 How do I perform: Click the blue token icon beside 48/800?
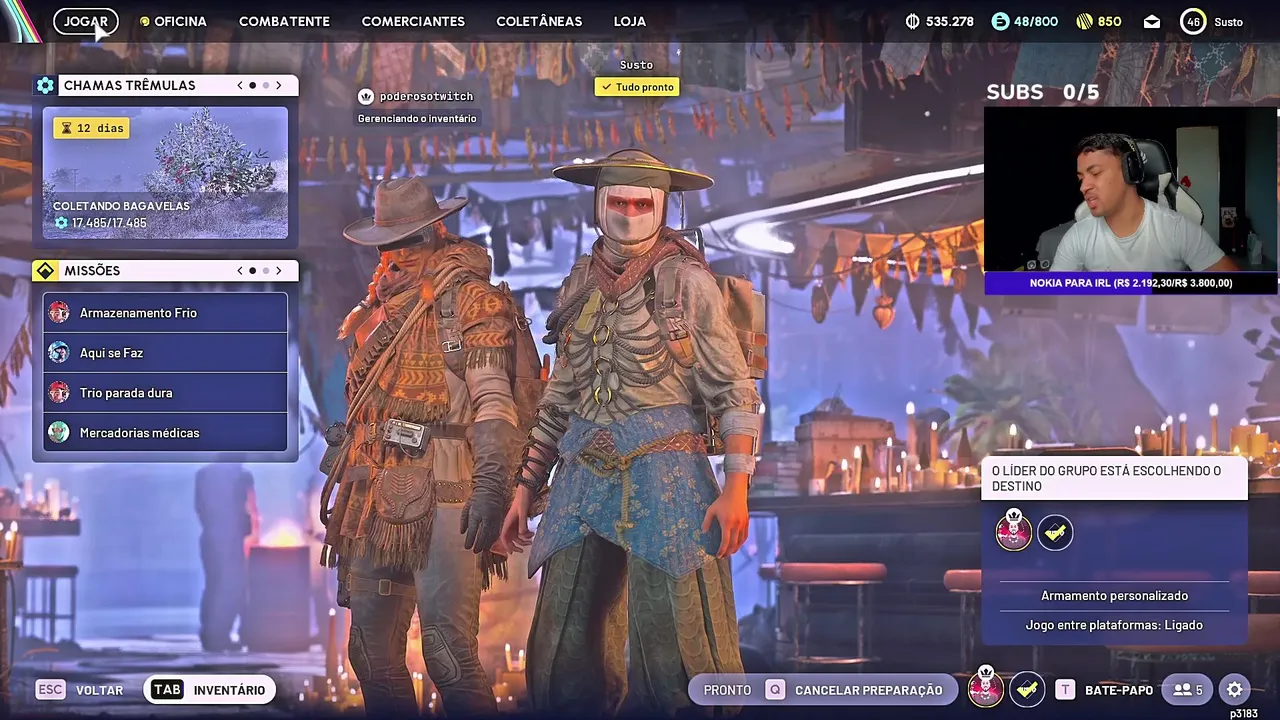click(1000, 21)
